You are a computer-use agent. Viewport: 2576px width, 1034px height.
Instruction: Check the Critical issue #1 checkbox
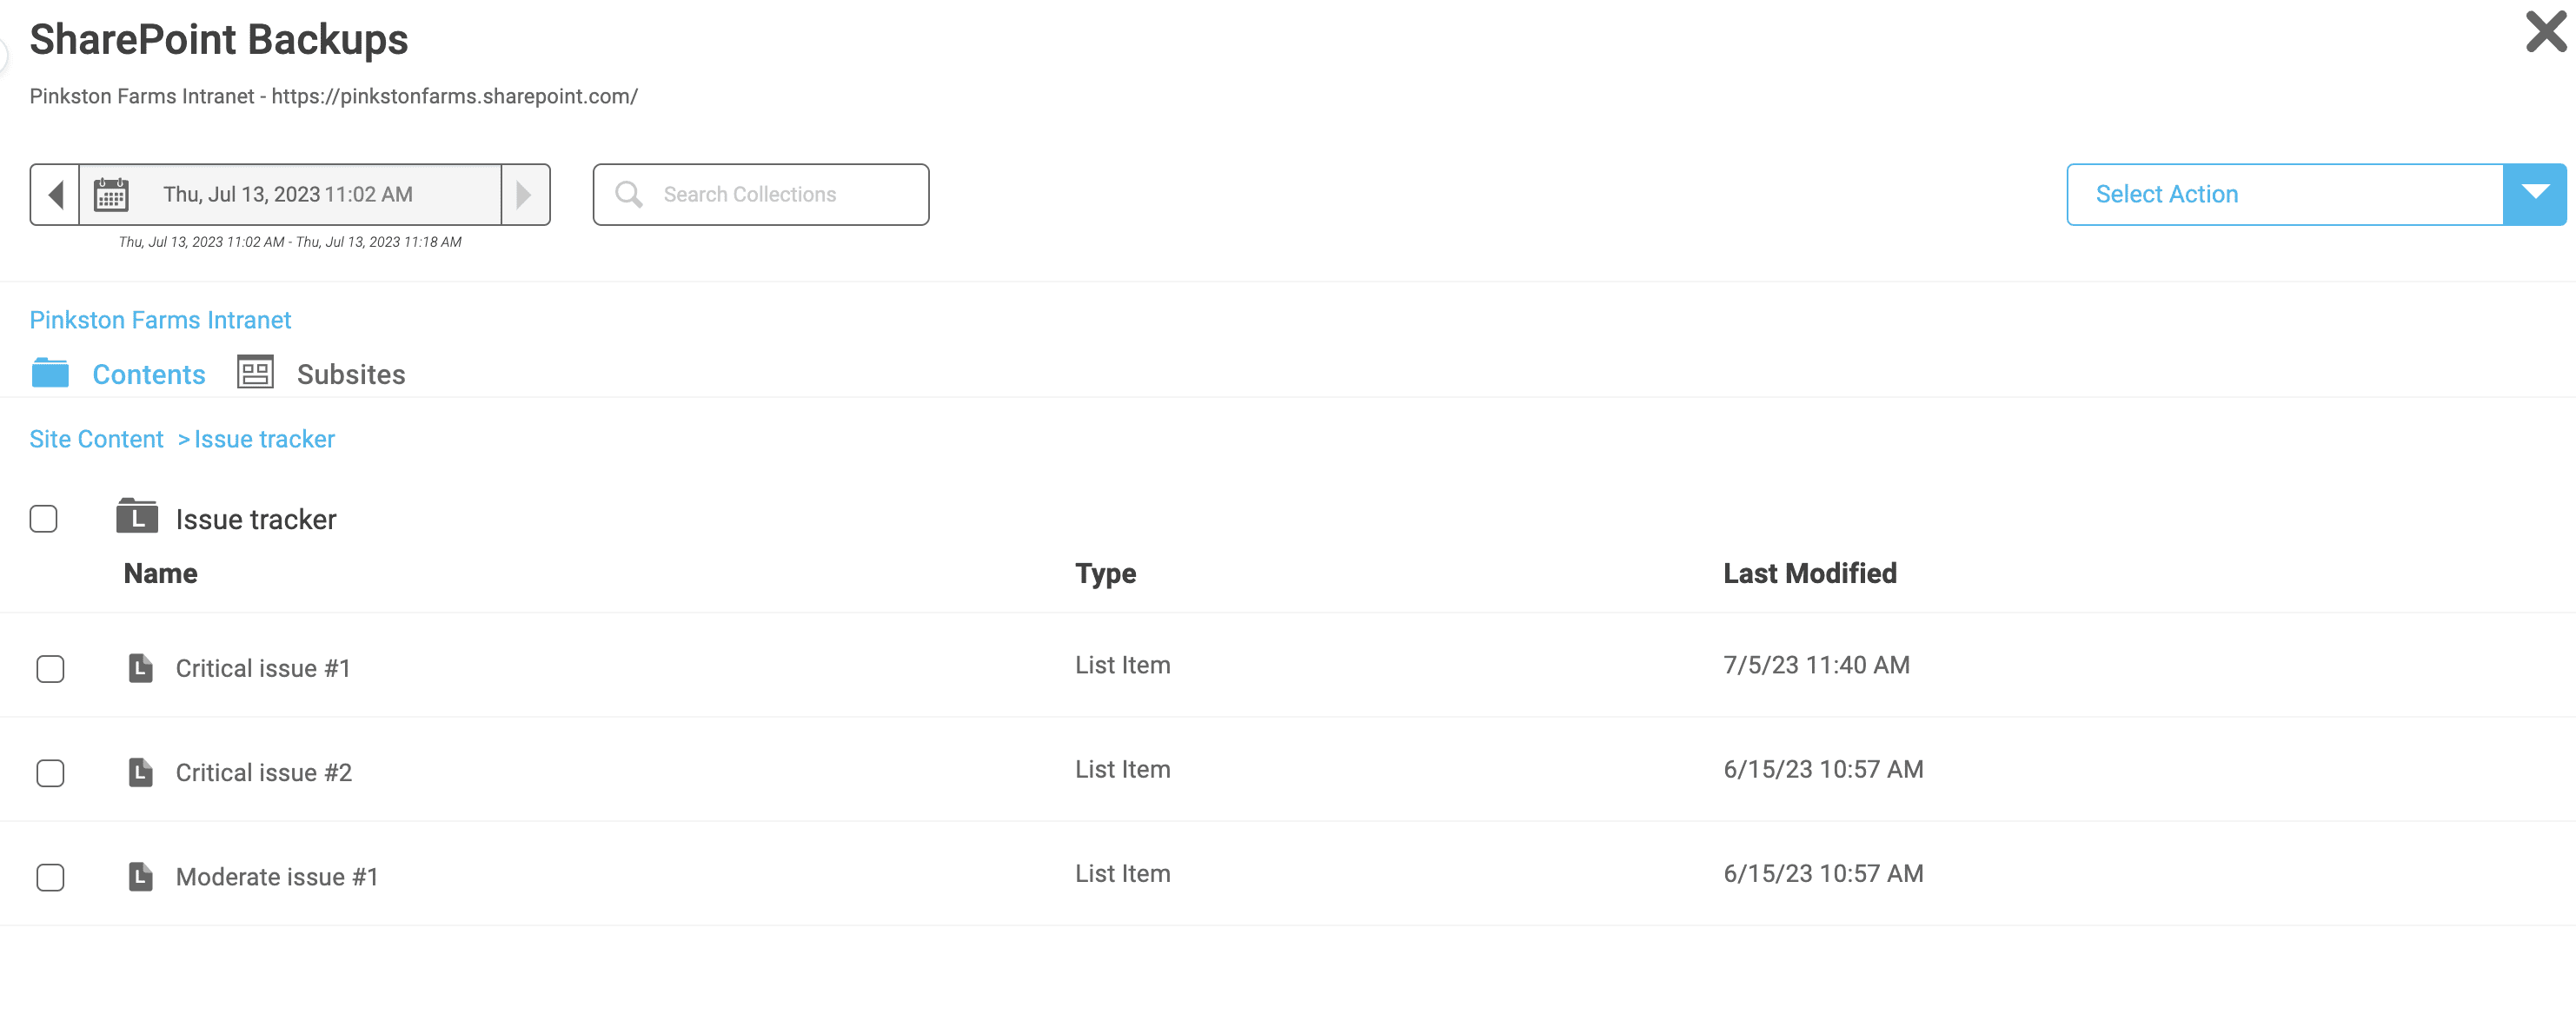pyautogui.click(x=50, y=668)
